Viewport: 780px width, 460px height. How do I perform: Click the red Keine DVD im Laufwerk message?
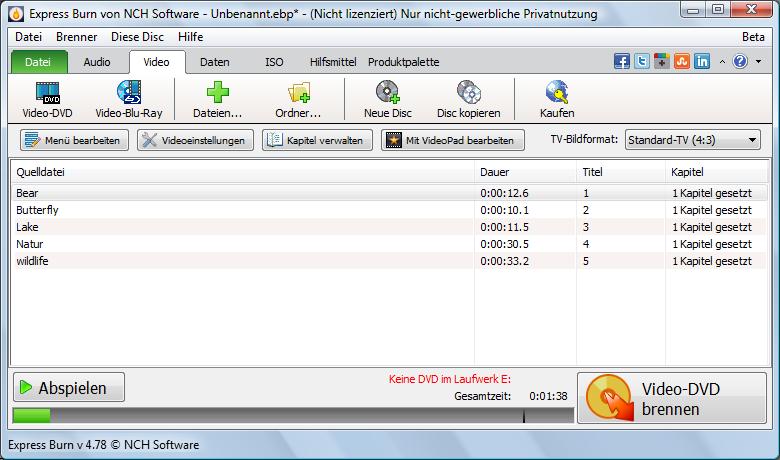[x=450, y=379]
